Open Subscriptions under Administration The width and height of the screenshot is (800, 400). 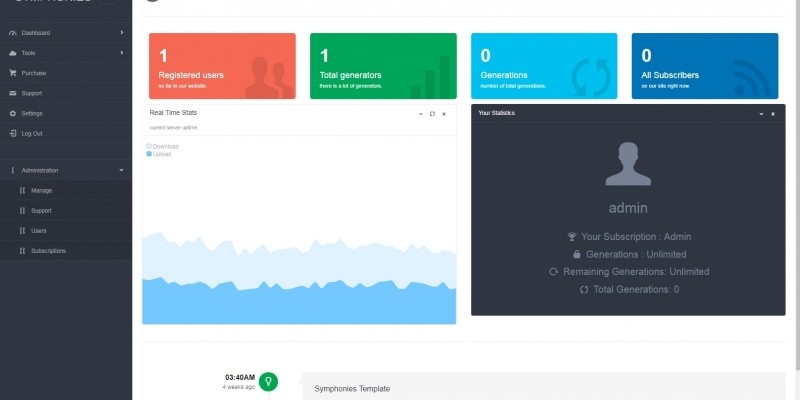[x=48, y=250]
